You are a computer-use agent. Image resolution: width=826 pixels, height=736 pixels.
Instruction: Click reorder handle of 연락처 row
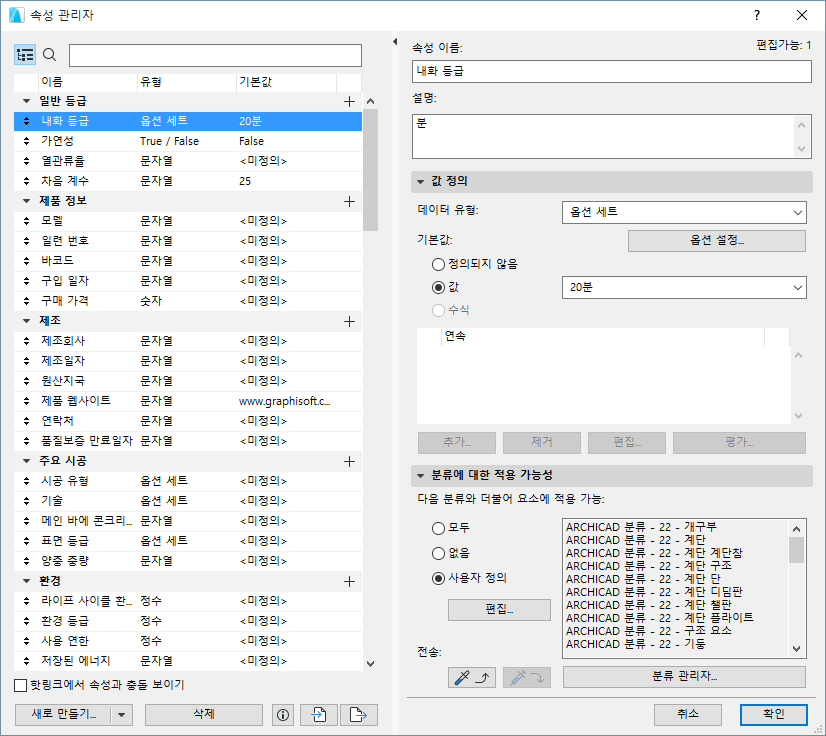[x=26, y=421]
